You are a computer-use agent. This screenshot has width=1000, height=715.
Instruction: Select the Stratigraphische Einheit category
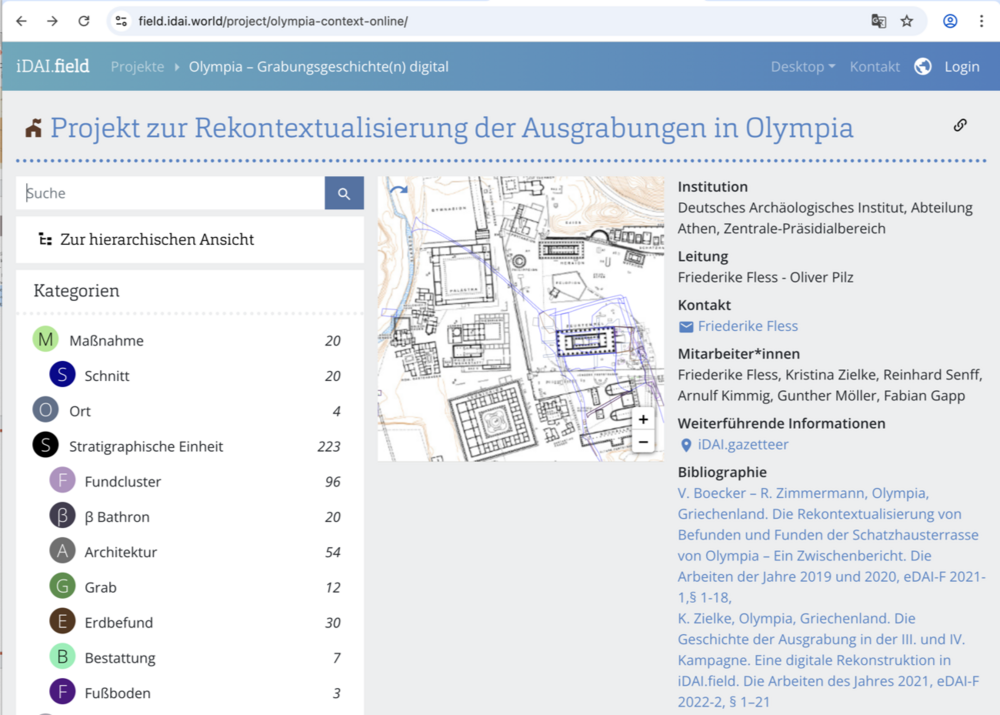coord(145,446)
